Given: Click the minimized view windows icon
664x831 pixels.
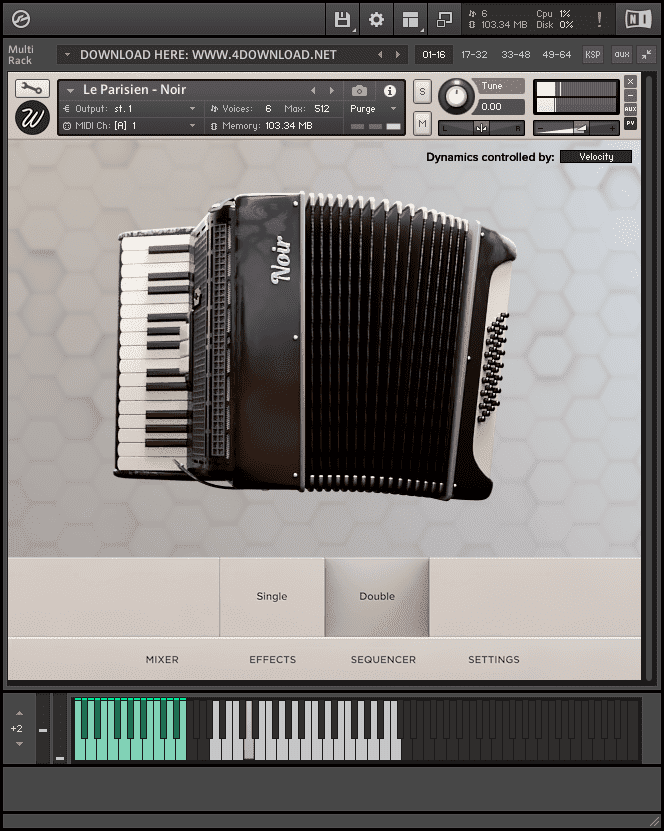Looking at the screenshot, I should (x=444, y=19).
